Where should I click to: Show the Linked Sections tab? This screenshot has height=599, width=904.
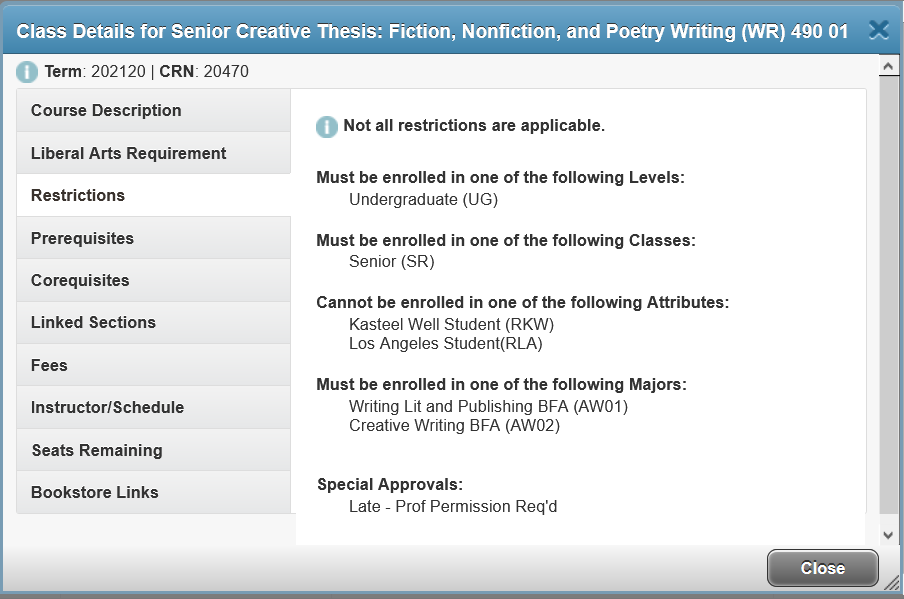(x=153, y=322)
